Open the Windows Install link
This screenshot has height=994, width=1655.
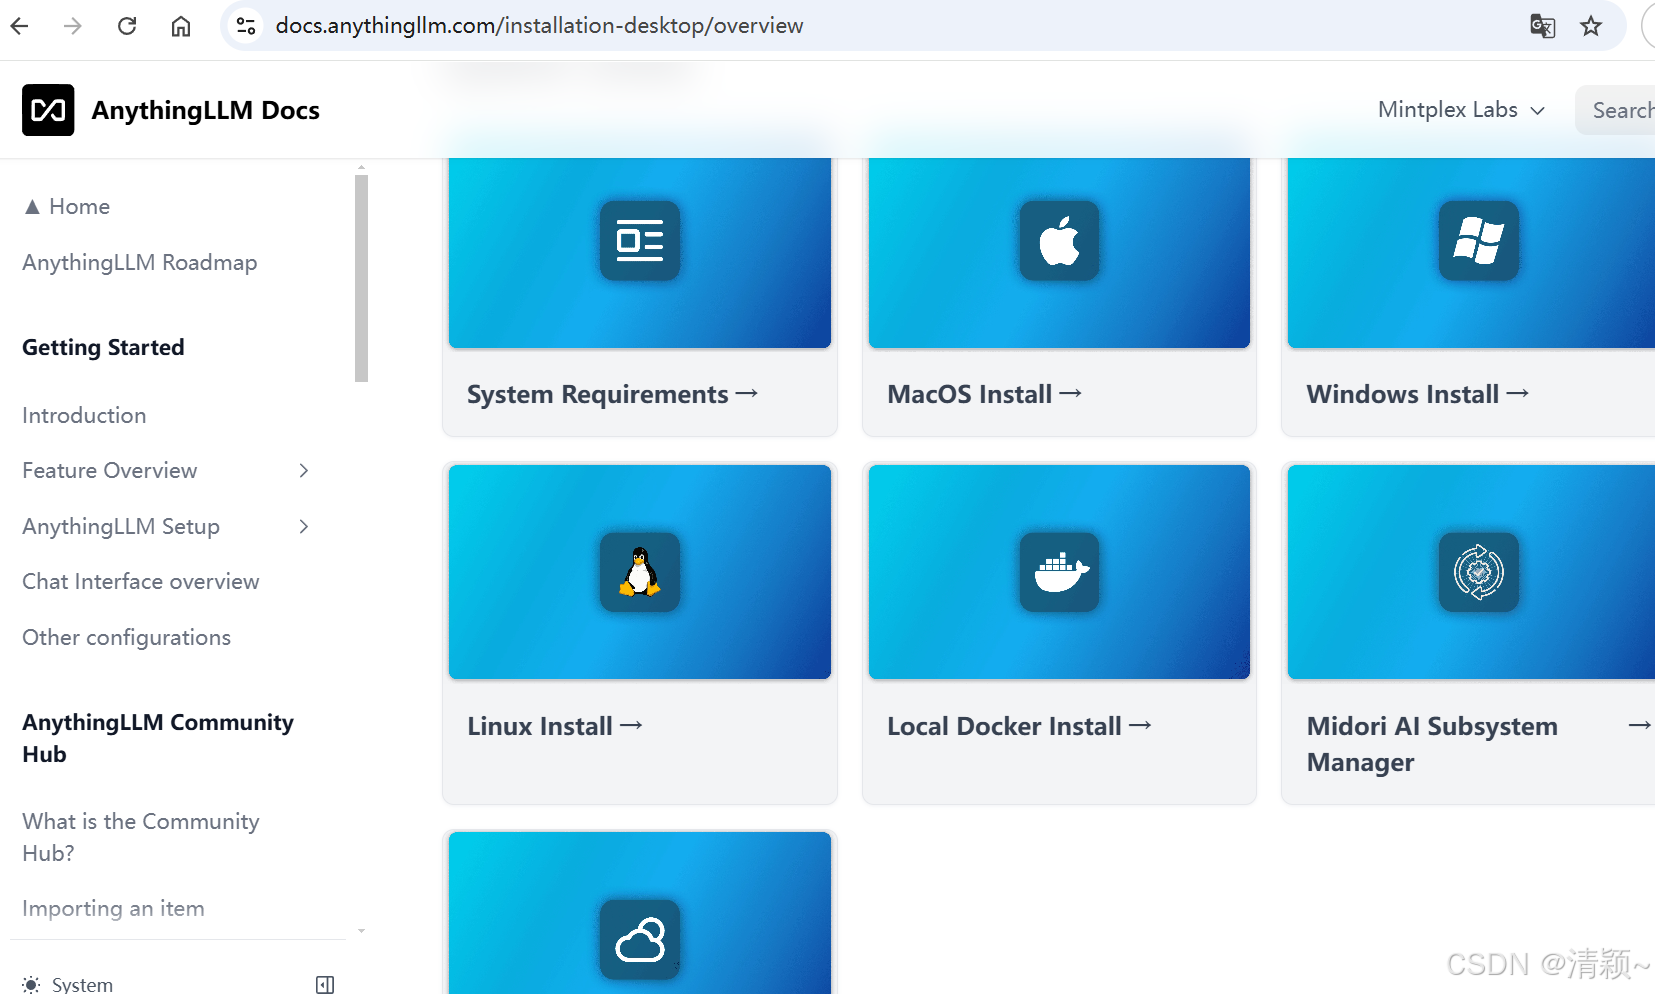coord(1417,395)
